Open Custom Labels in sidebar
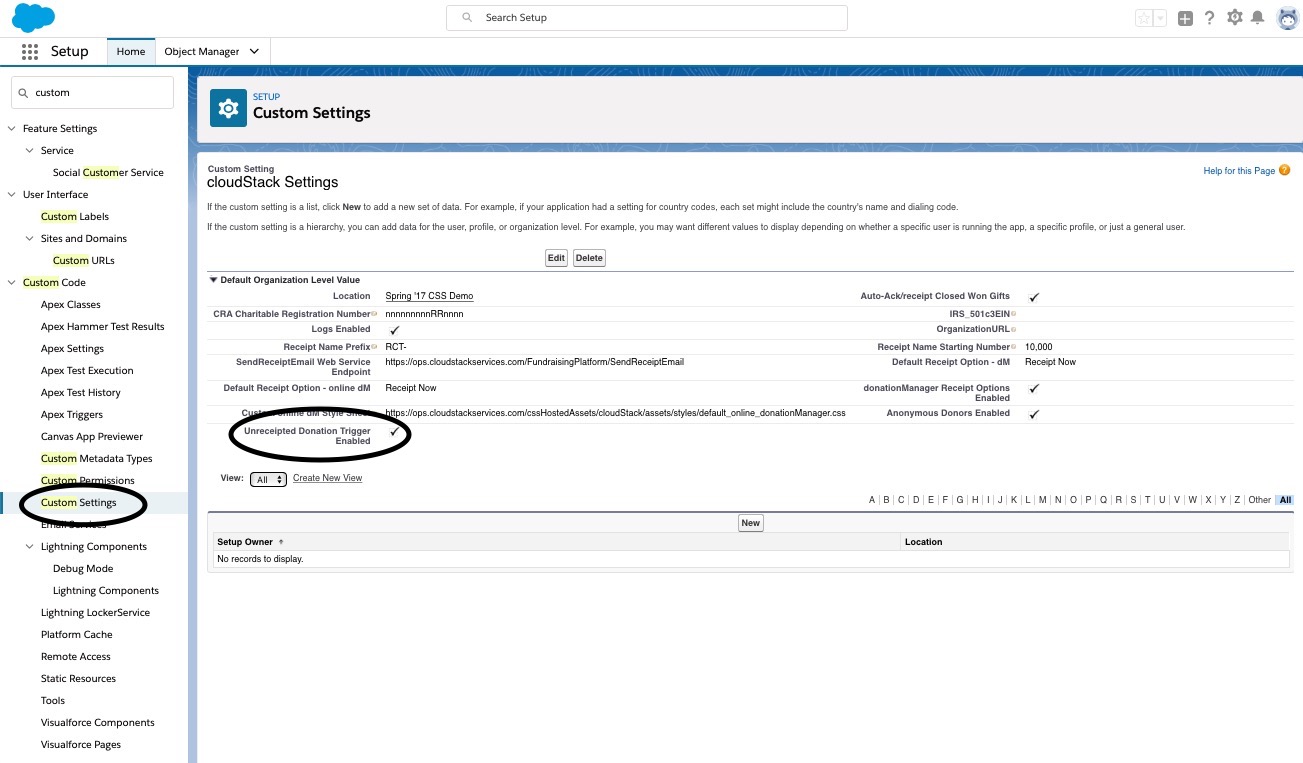Screen dimensions: 1303x763 point(75,216)
